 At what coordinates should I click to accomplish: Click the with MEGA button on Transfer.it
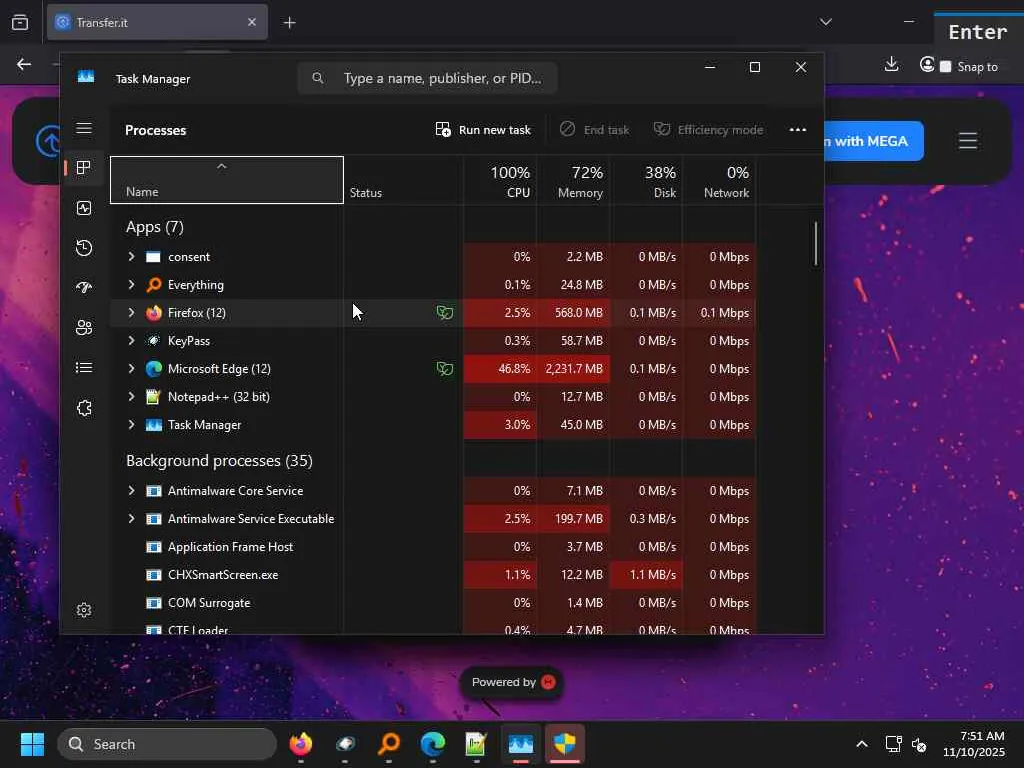tap(874, 141)
